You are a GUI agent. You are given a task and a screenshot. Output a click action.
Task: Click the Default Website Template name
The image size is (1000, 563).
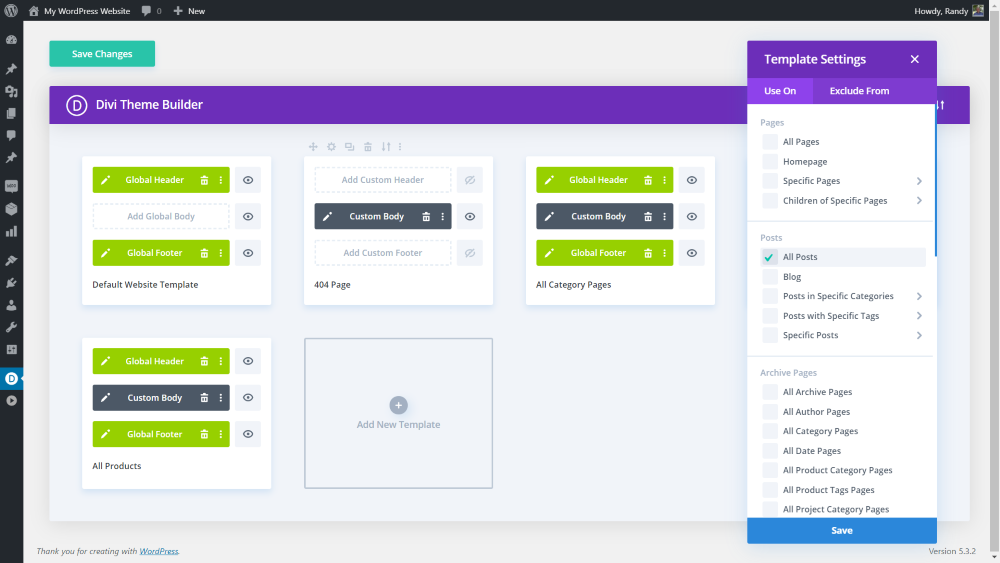[x=145, y=284]
